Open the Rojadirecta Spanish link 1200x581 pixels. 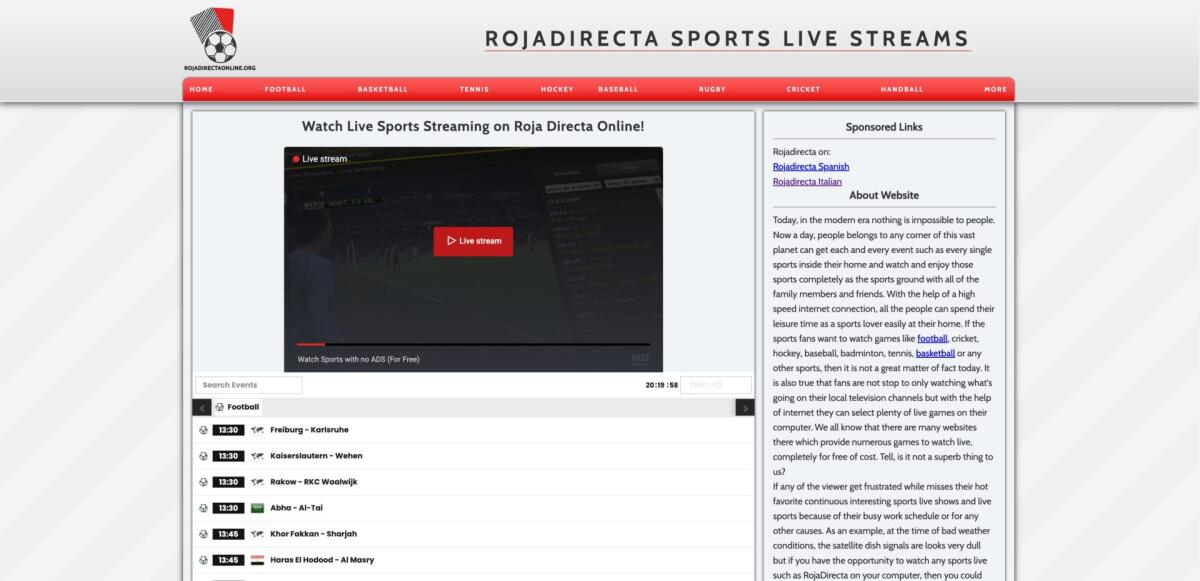click(810, 166)
